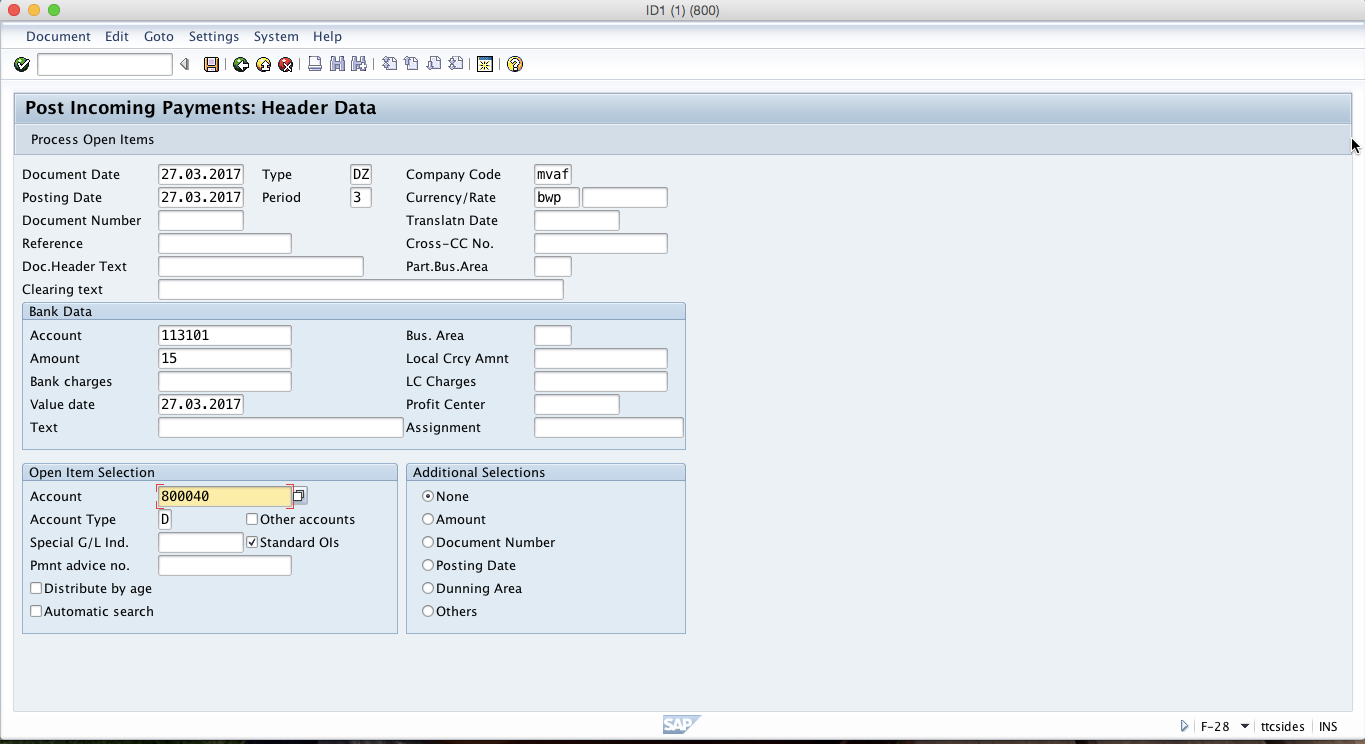The width and height of the screenshot is (1365, 744).
Task: Expand the status bar triangle arrow
Action: (1184, 726)
